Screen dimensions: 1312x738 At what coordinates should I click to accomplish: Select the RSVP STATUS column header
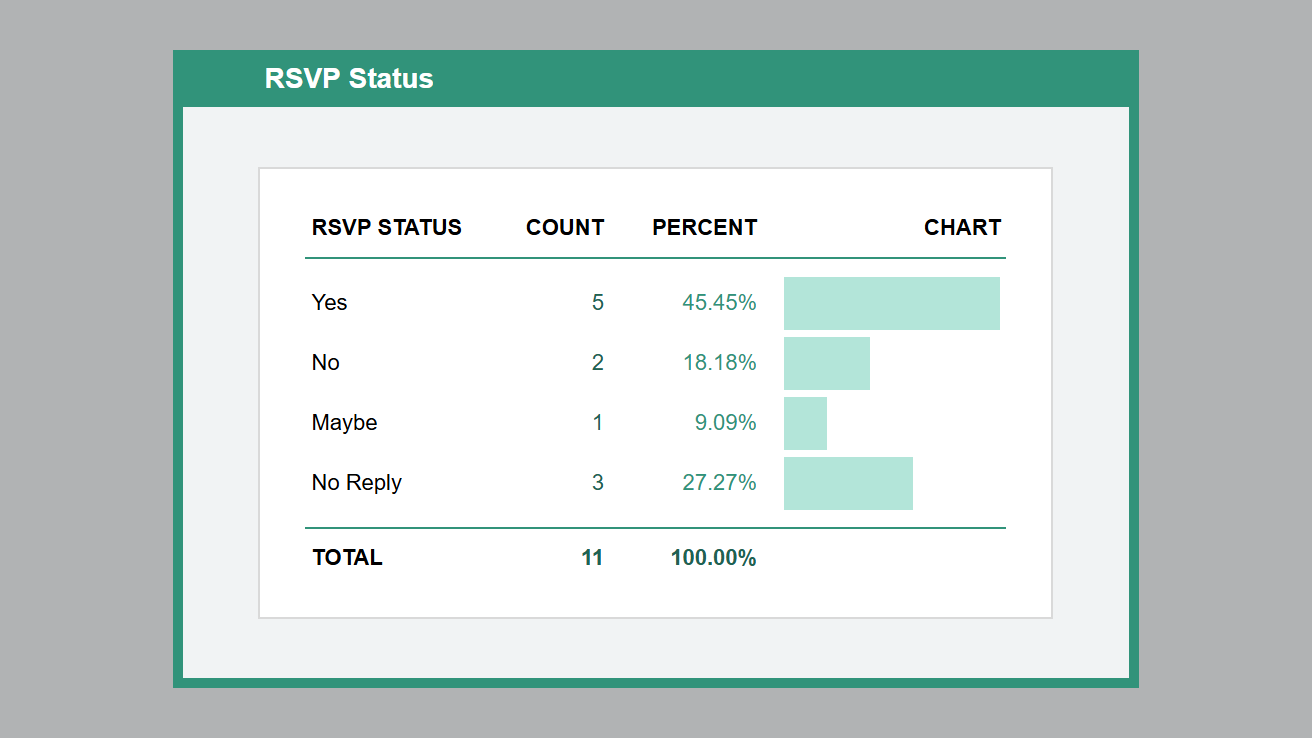click(386, 227)
